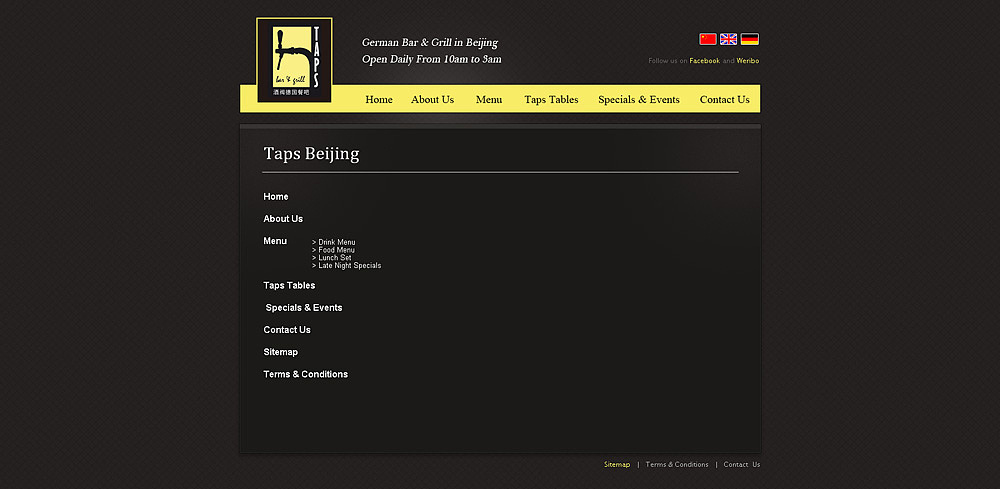1000x489 pixels.
Task: Click Home in the sitemap list
Action: pyautogui.click(x=276, y=196)
